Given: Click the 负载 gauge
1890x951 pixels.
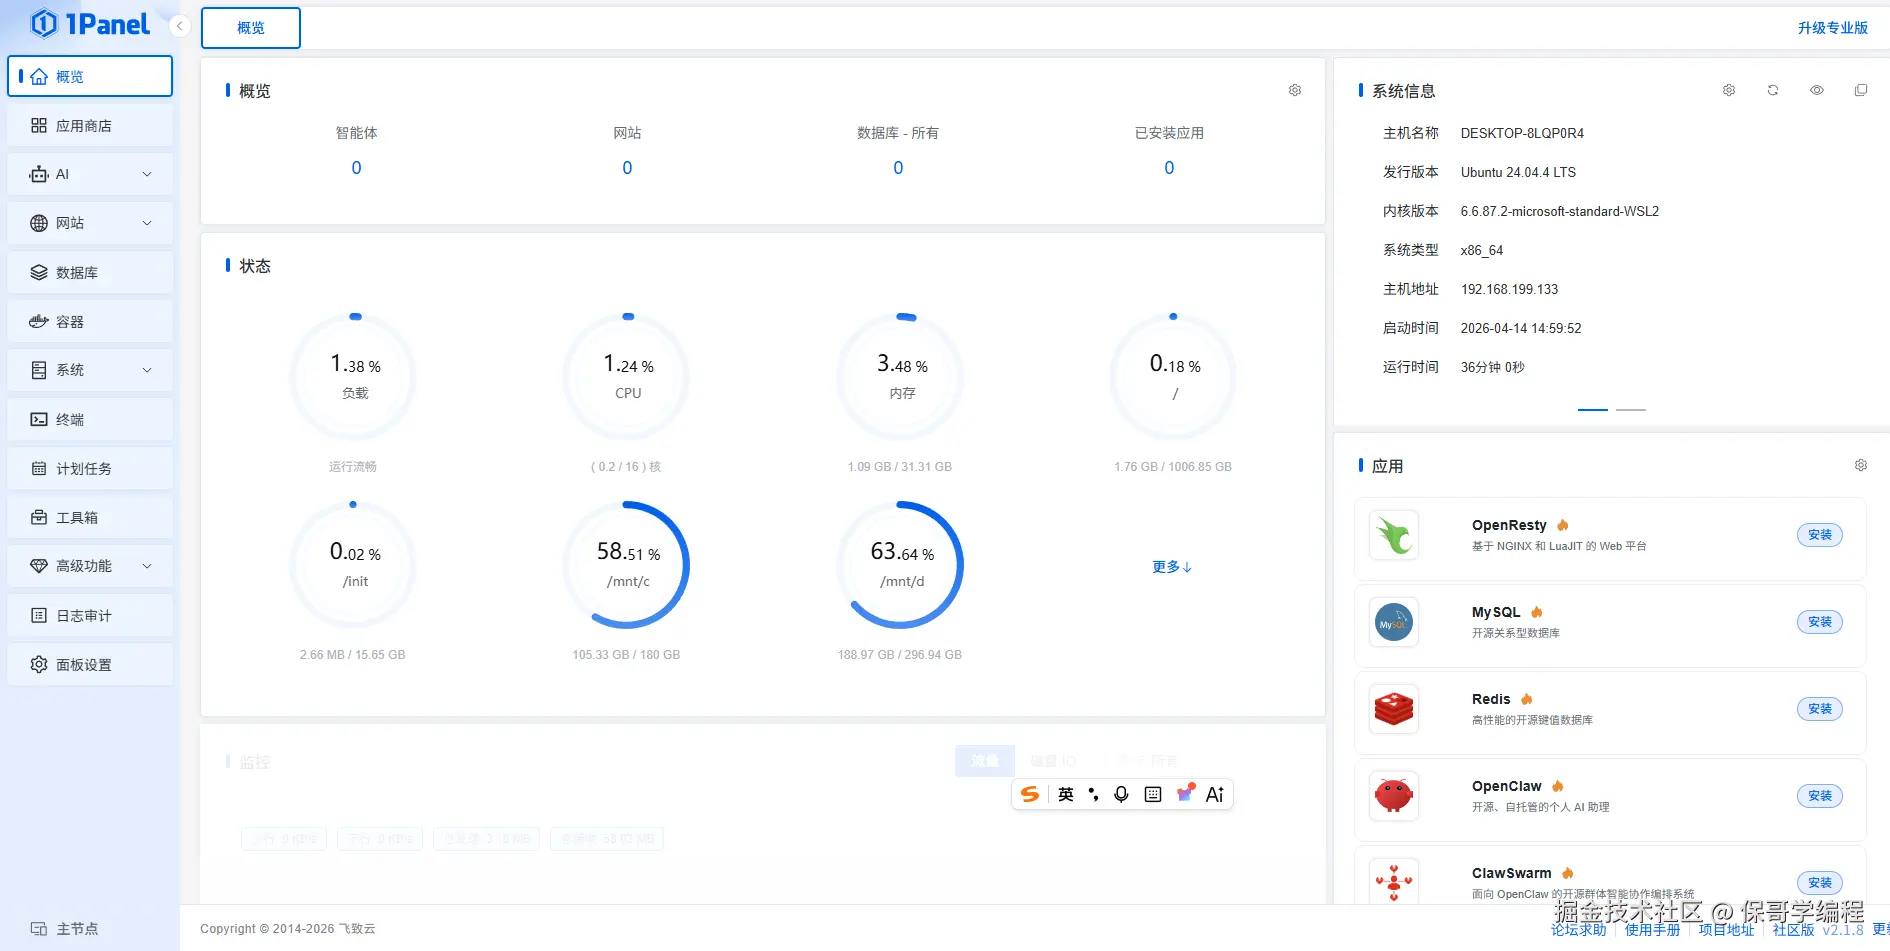Looking at the screenshot, I should (x=354, y=377).
